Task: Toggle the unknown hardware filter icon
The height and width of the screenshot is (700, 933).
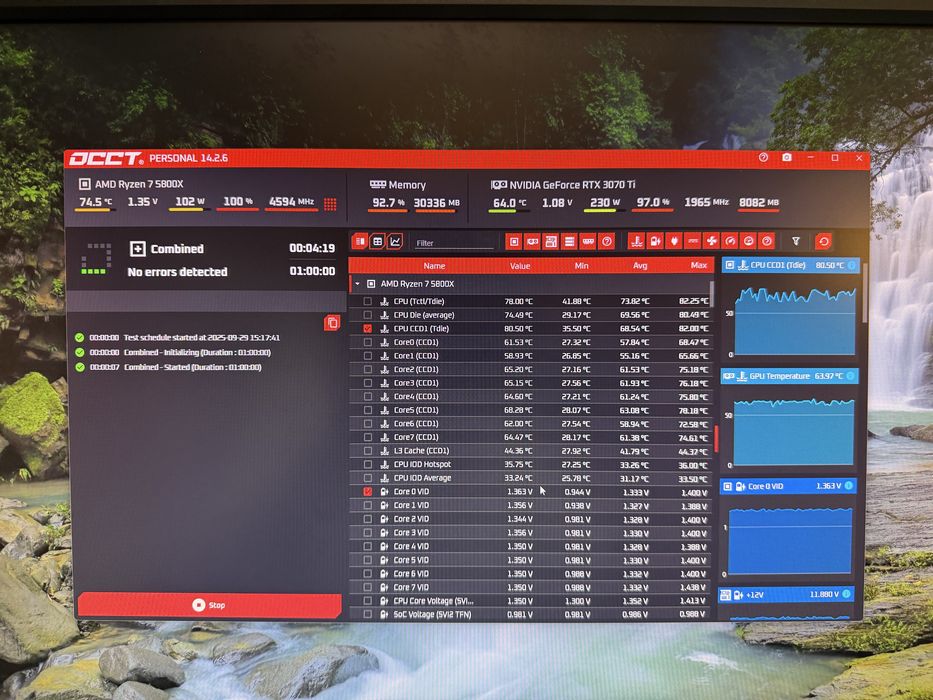Action: coord(606,242)
